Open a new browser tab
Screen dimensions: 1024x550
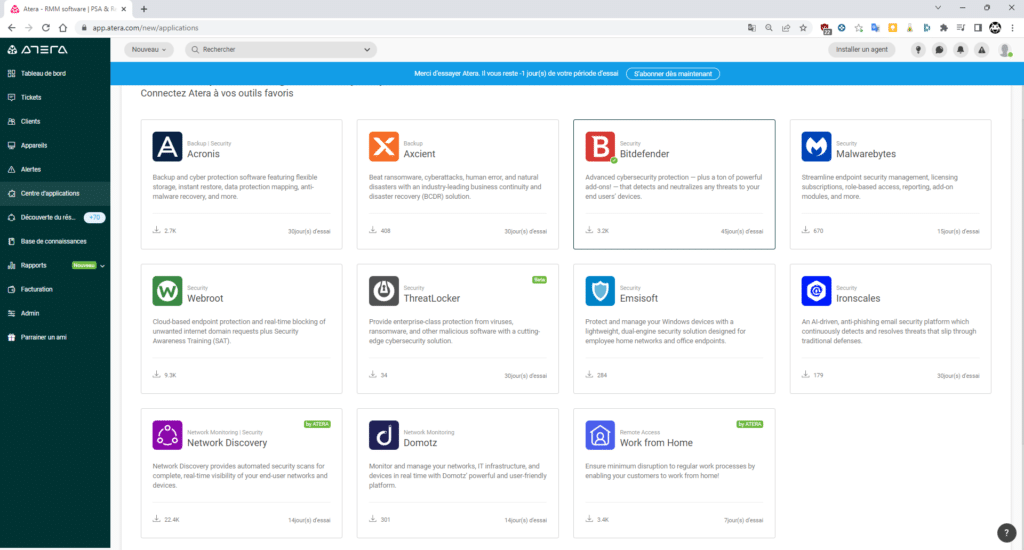tap(144, 8)
